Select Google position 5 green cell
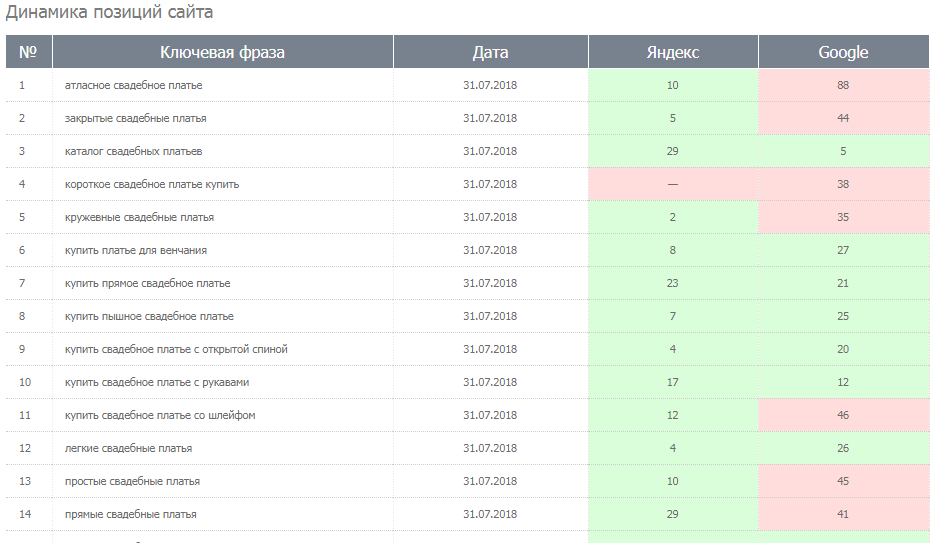Screen dimensions: 930x543 [843, 151]
